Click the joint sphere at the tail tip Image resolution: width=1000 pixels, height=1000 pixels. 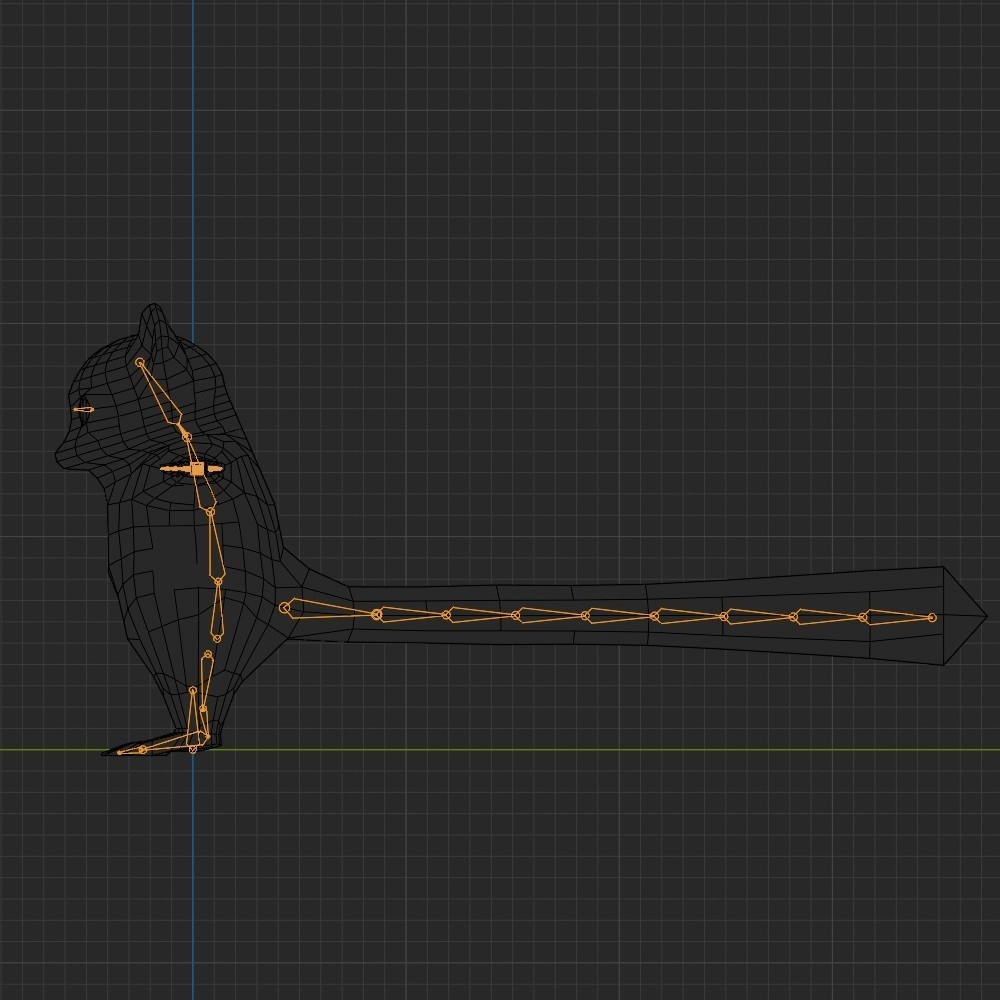coord(933,617)
